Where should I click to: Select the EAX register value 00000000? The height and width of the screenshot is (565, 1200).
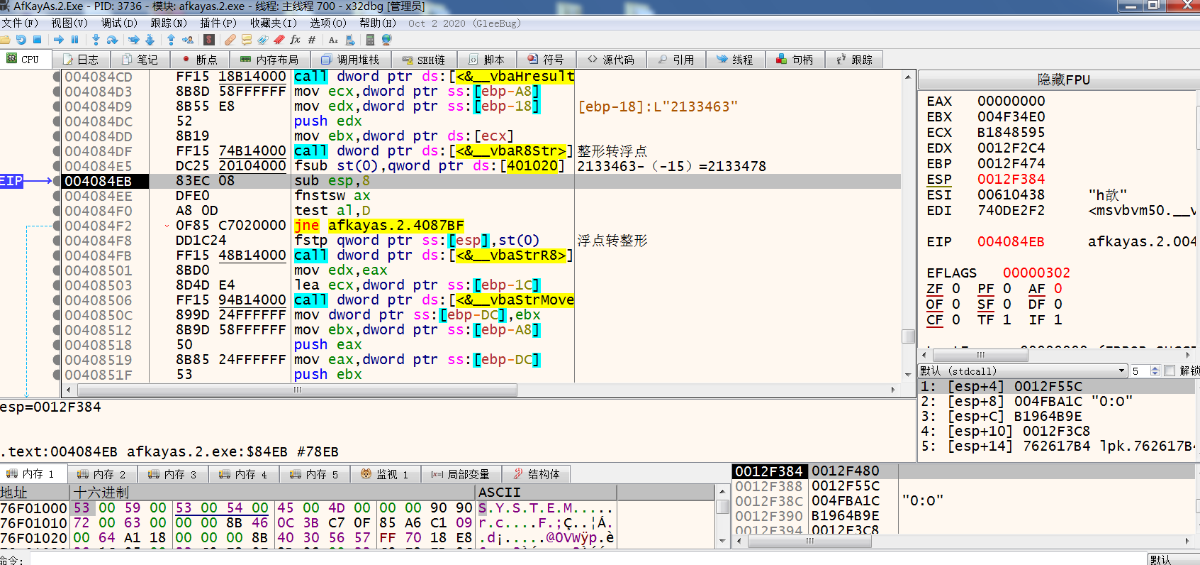(x=1011, y=101)
